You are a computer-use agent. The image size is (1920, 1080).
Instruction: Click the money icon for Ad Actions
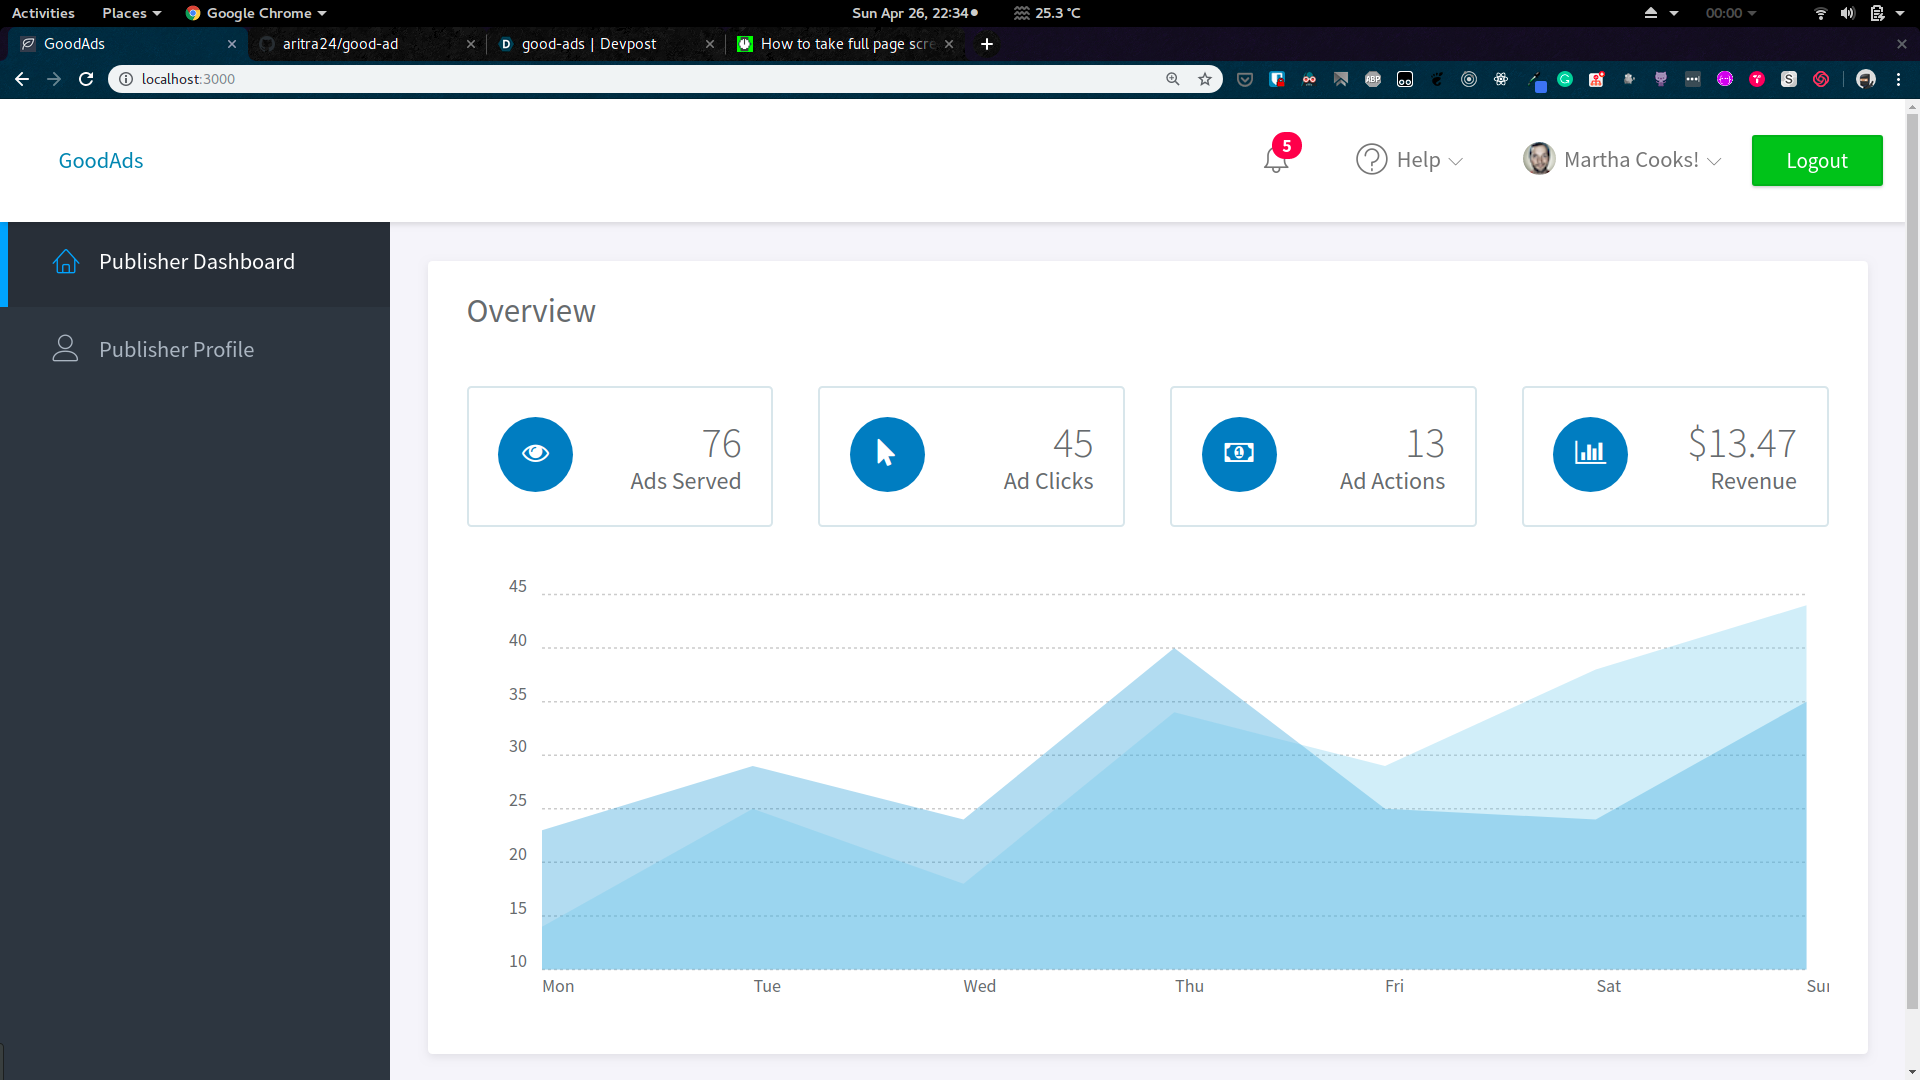pyautogui.click(x=1239, y=454)
